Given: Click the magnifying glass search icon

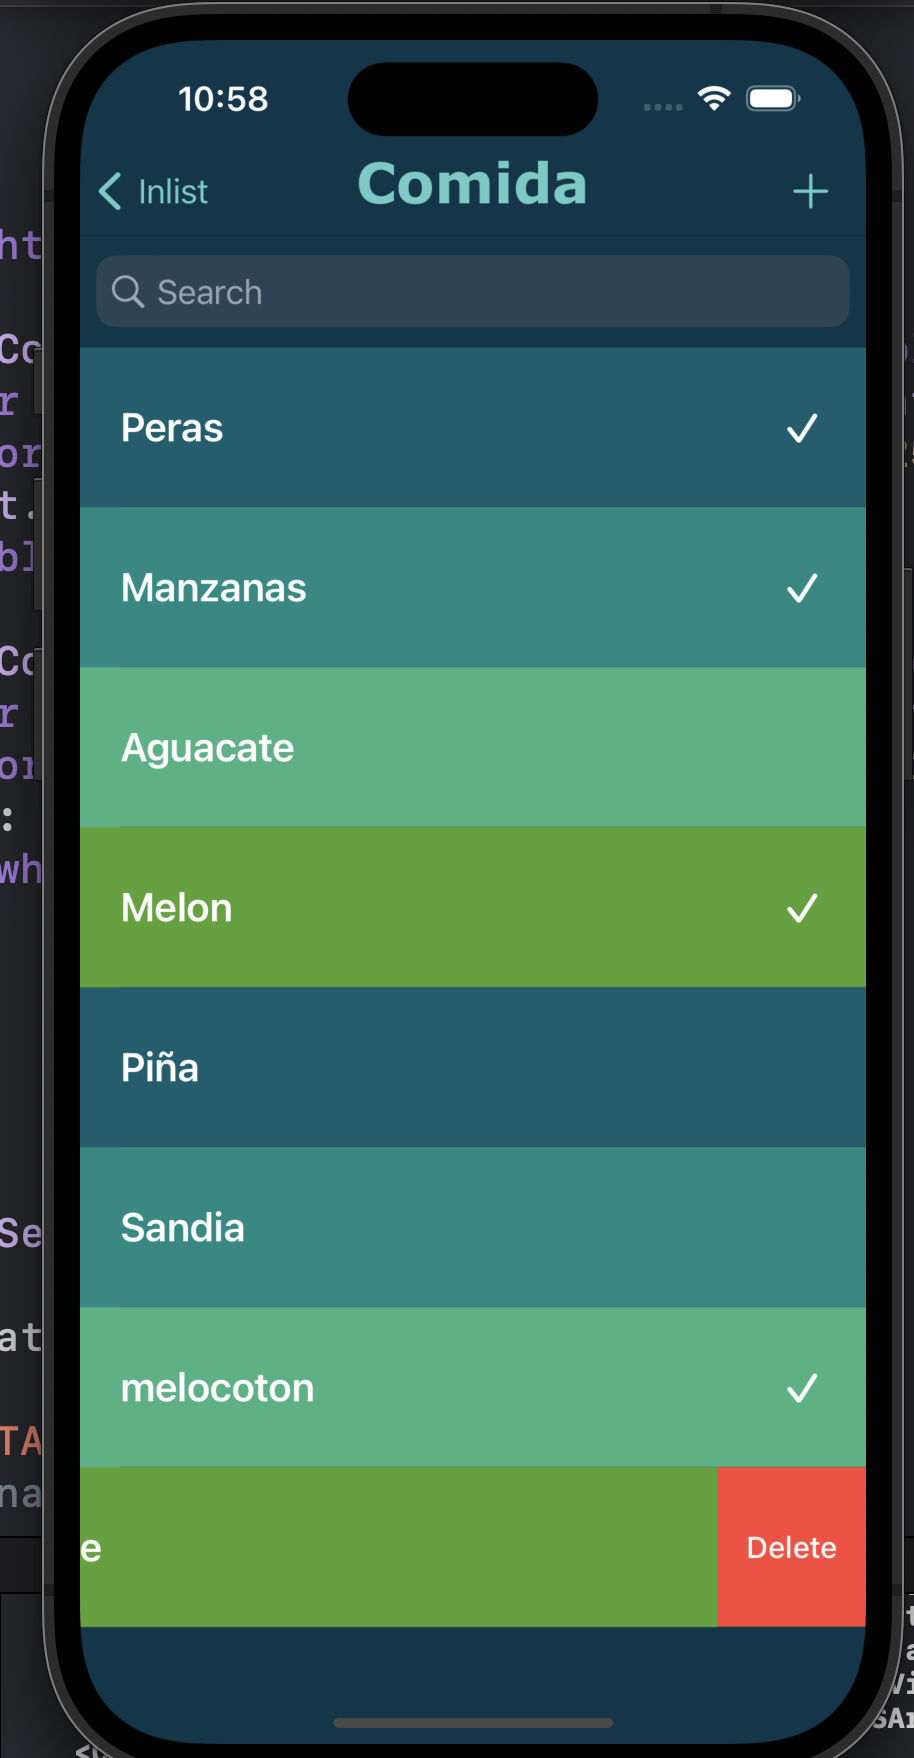Looking at the screenshot, I should coord(128,292).
